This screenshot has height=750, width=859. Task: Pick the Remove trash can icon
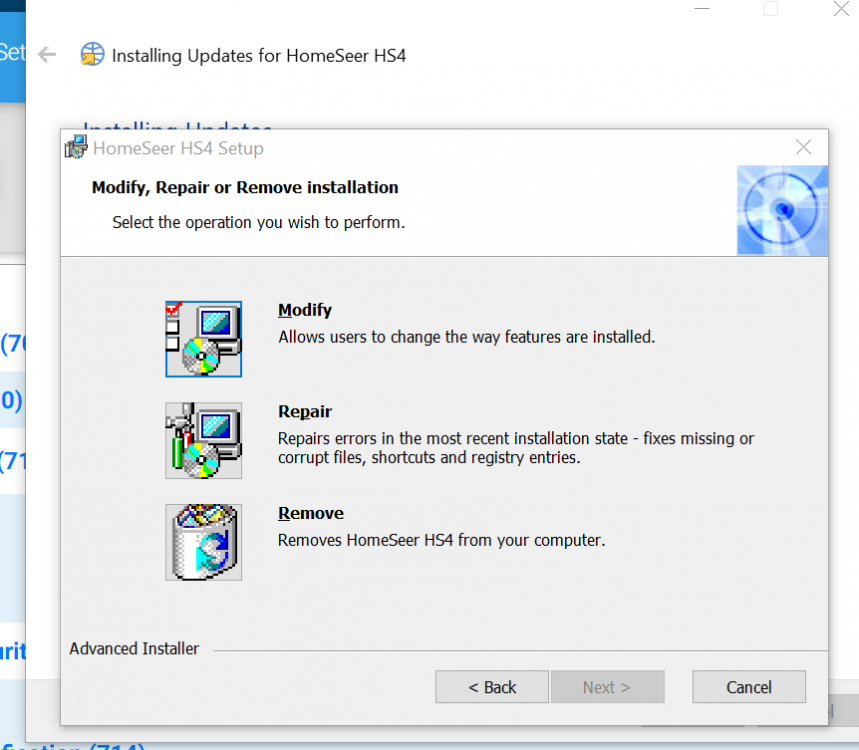point(203,542)
